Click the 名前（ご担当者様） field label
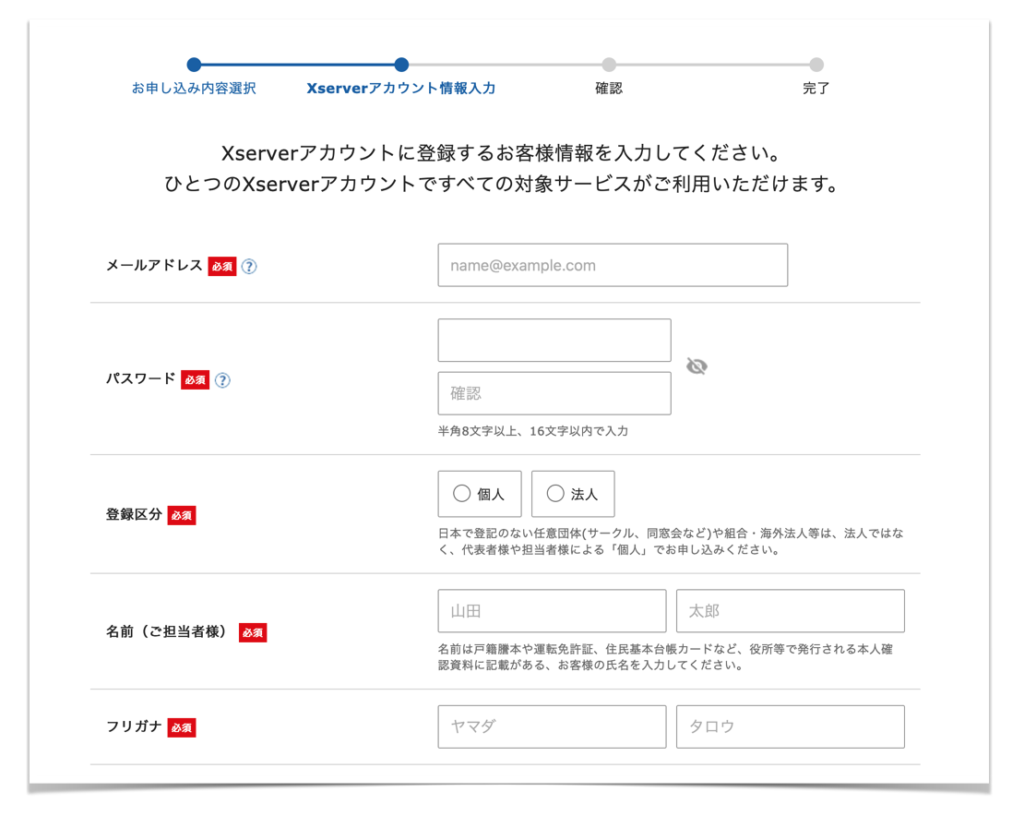Image resolution: width=1024 pixels, height=816 pixels. [169, 631]
